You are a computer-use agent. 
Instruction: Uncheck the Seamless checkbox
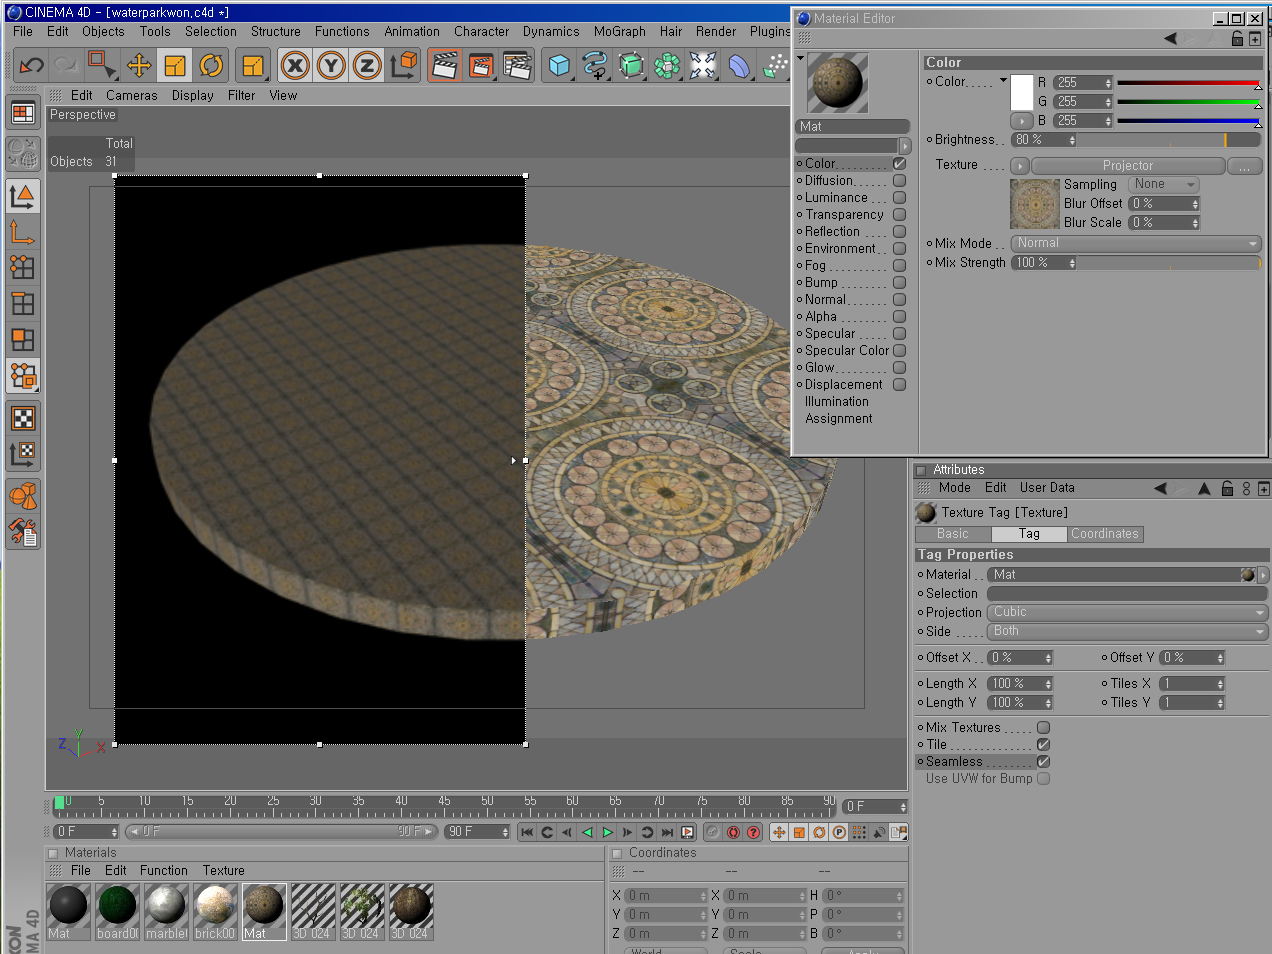(1043, 762)
